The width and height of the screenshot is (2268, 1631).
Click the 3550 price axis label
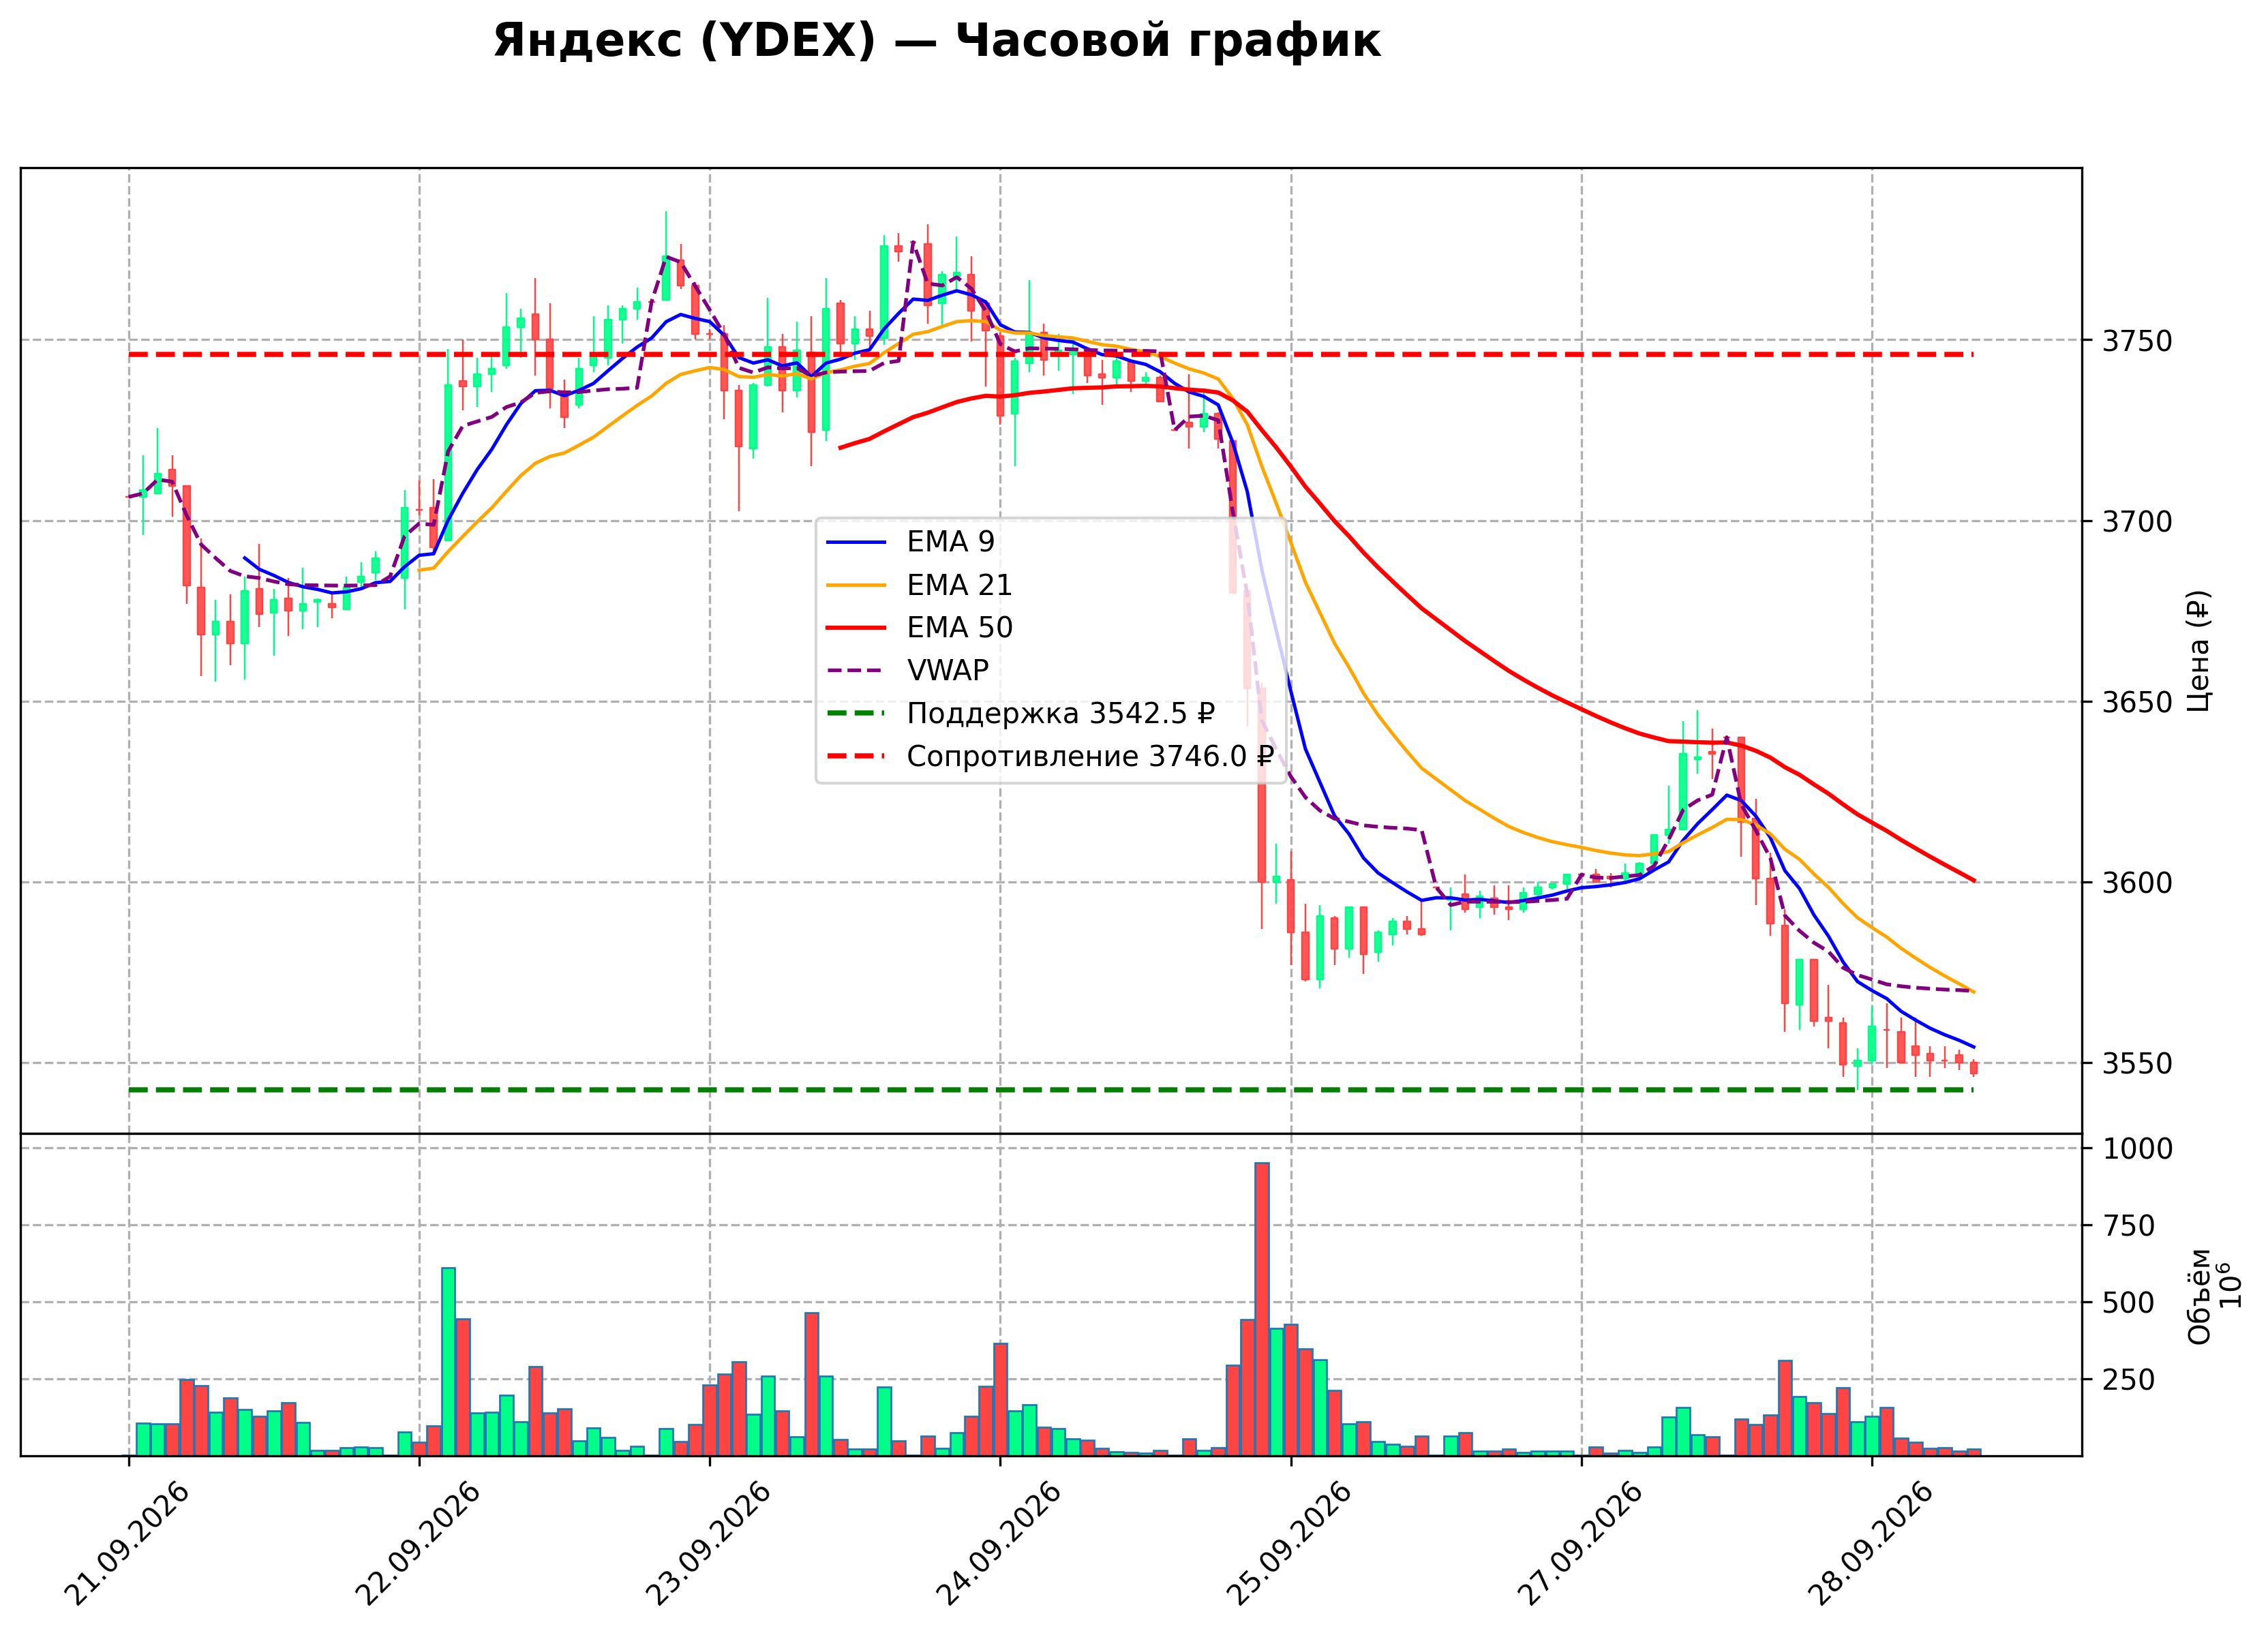coord(2137,1064)
